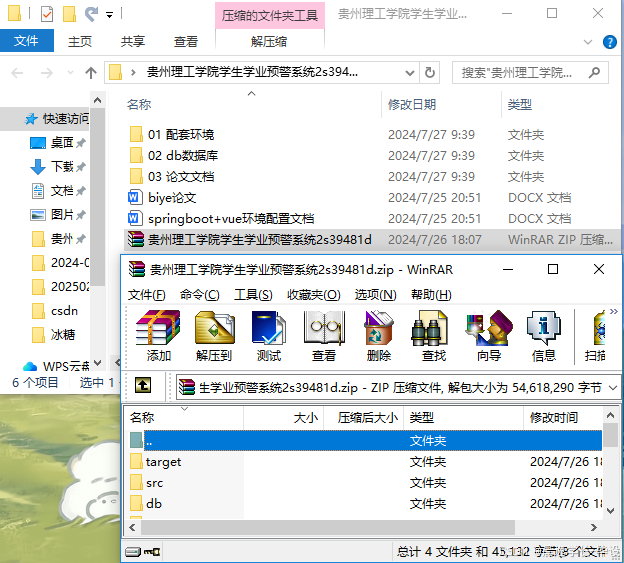The width and height of the screenshot is (624, 563).
Task: Click the Extract To (解压到) toolbar icon
Action: point(214,336)
